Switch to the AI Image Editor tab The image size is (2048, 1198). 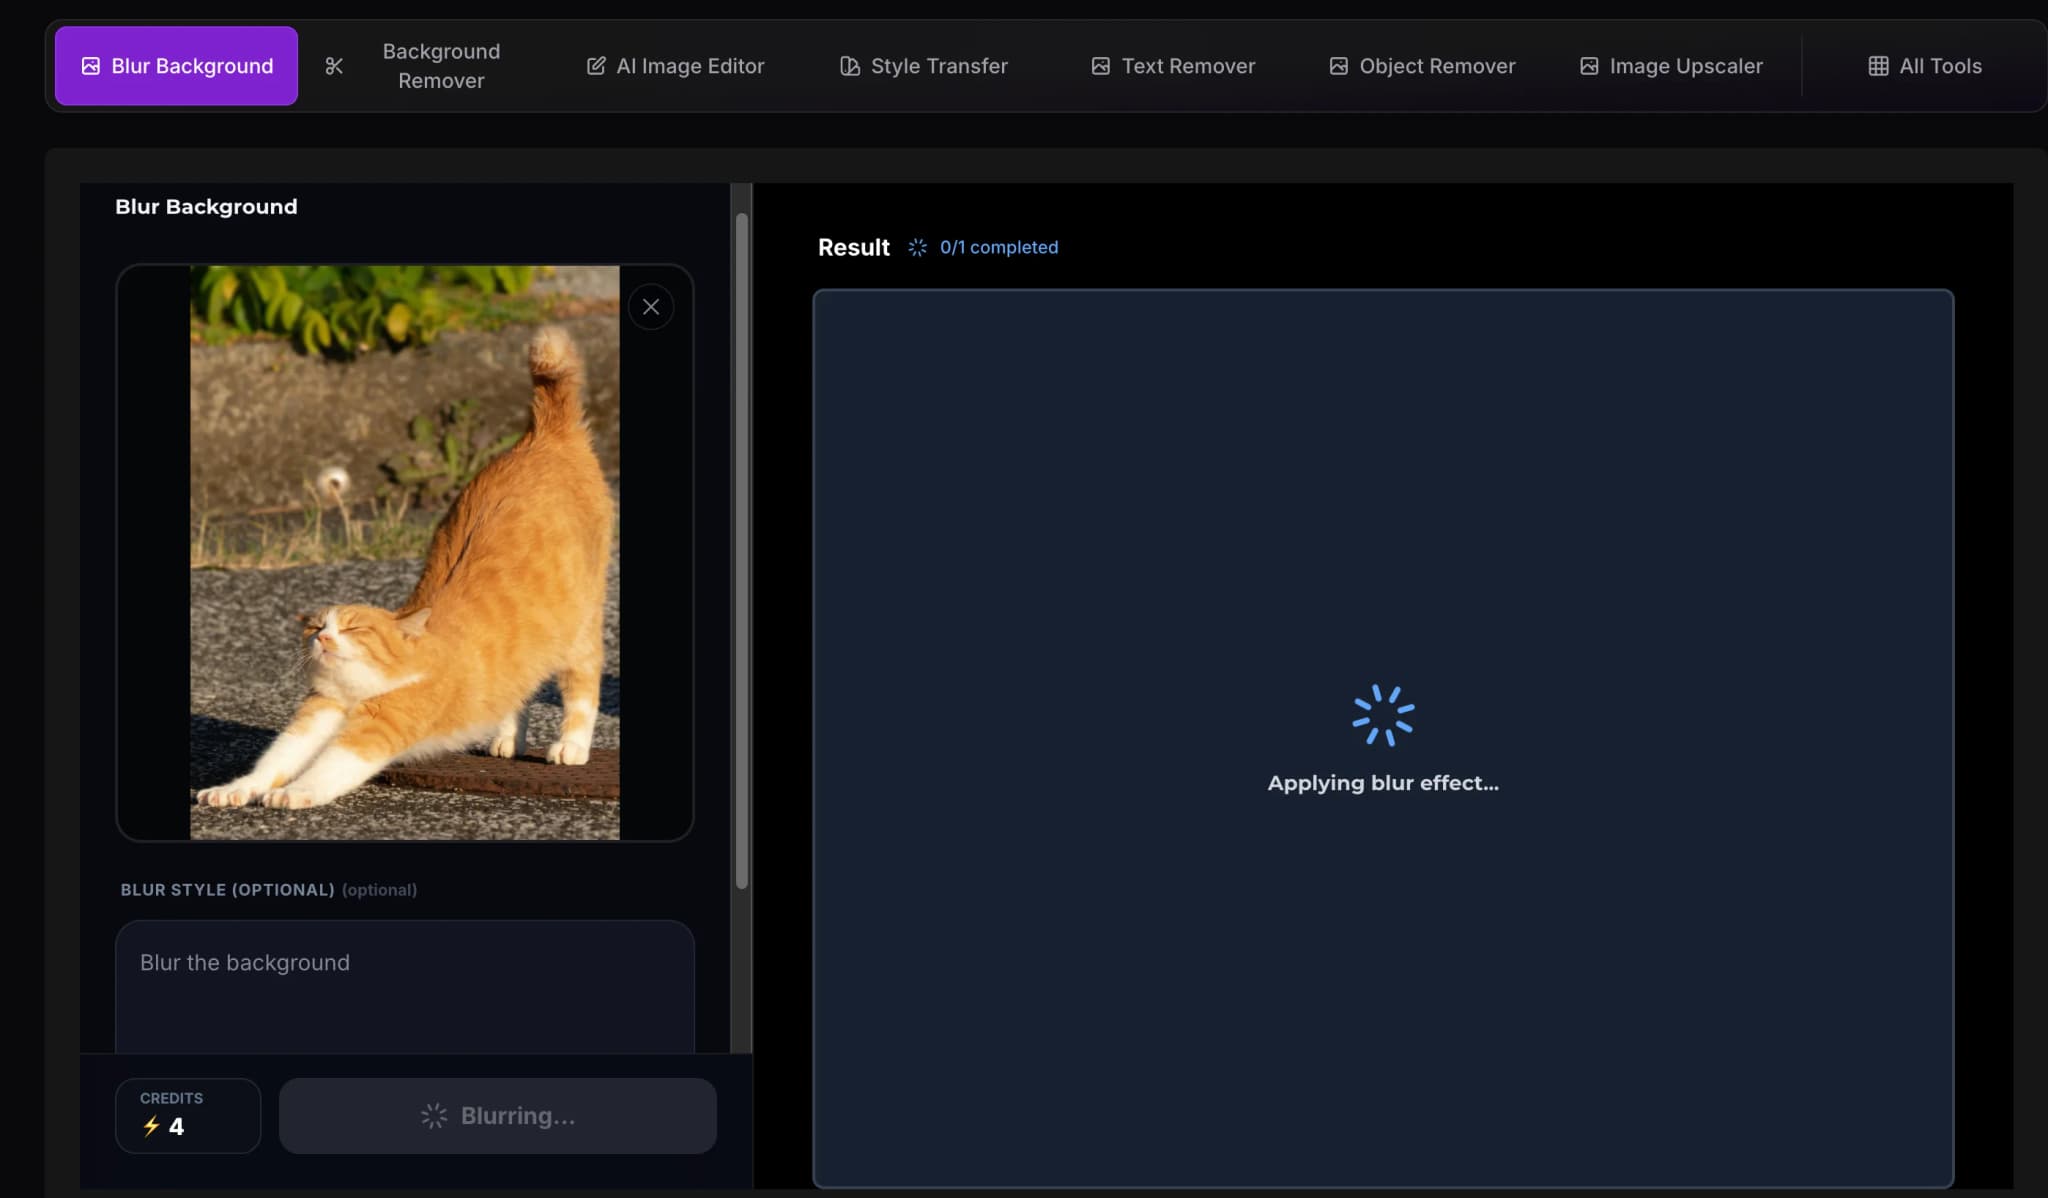[690, 66]
